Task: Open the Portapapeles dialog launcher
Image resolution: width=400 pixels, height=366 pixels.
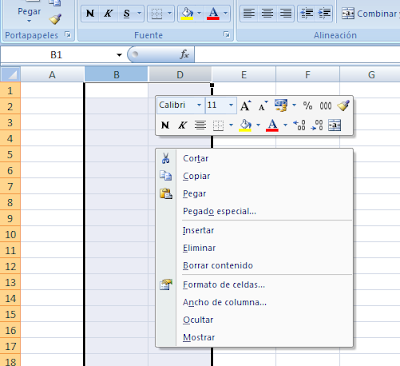Action: [x=68, y=35]
